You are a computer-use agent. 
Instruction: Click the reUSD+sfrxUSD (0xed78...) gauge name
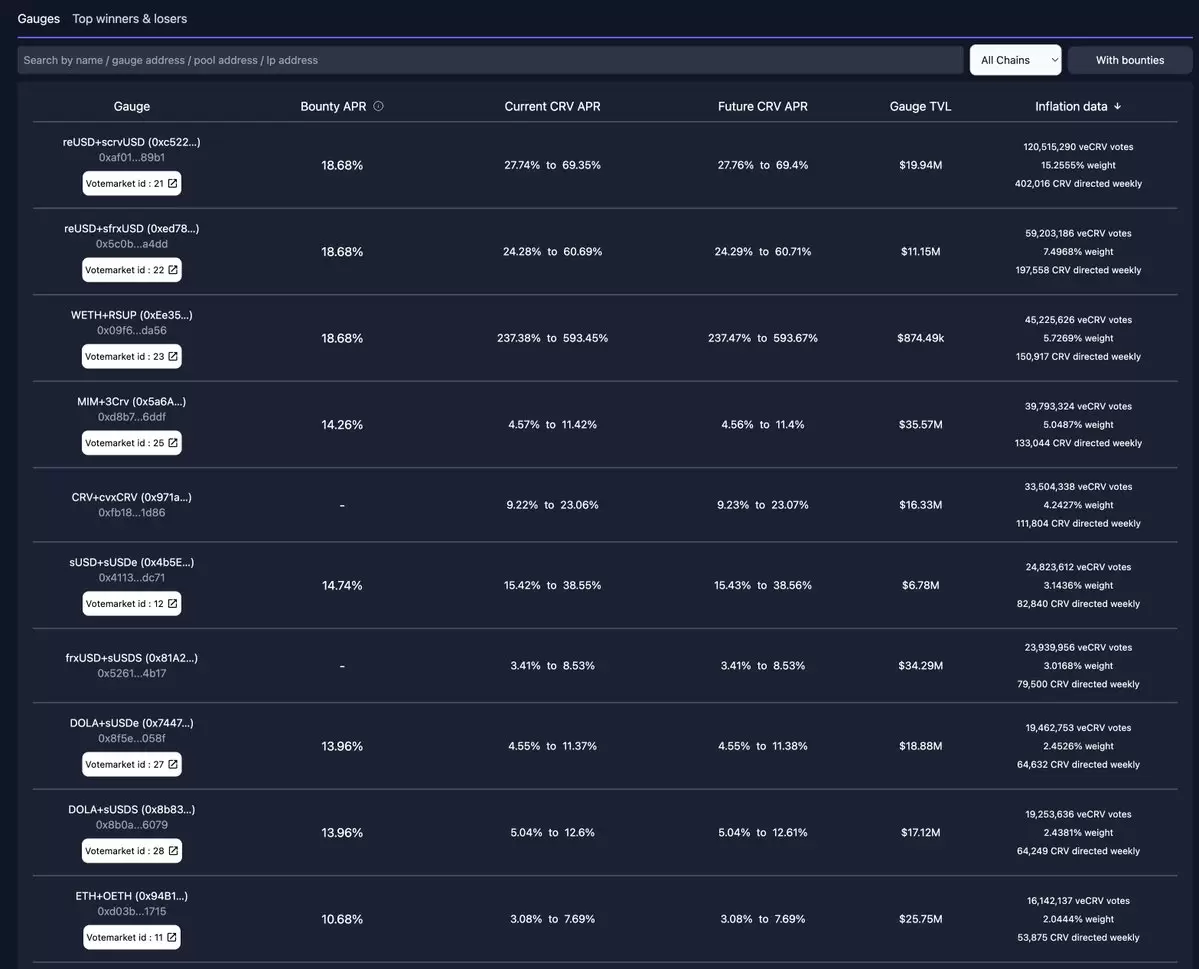[132, 229]
